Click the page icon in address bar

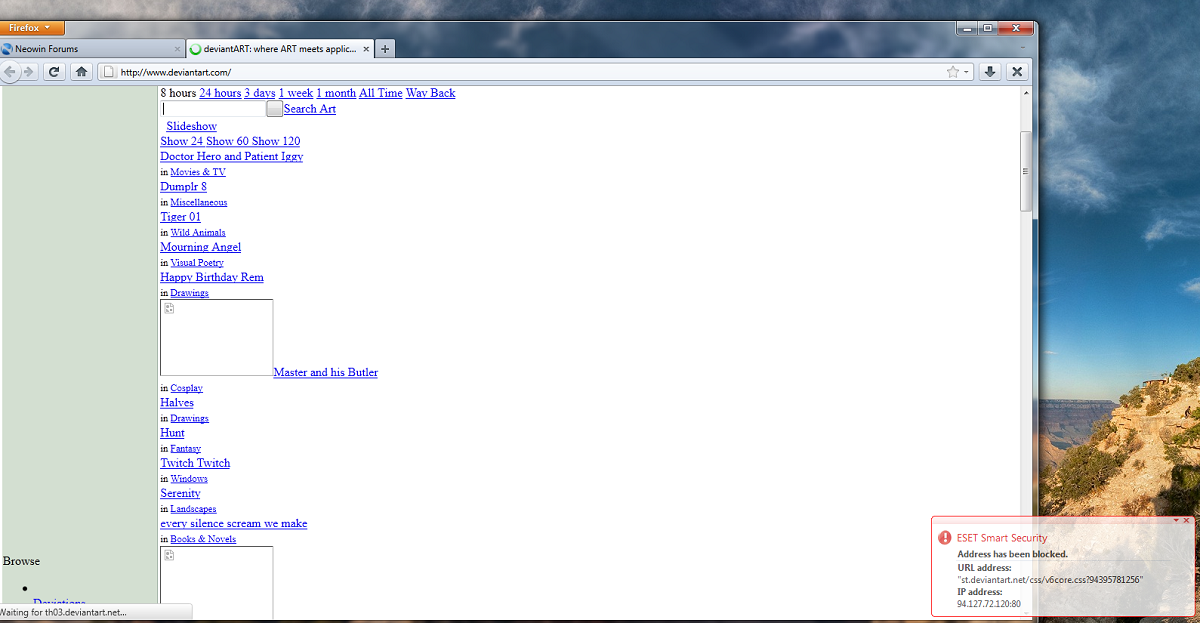point(109,72)
